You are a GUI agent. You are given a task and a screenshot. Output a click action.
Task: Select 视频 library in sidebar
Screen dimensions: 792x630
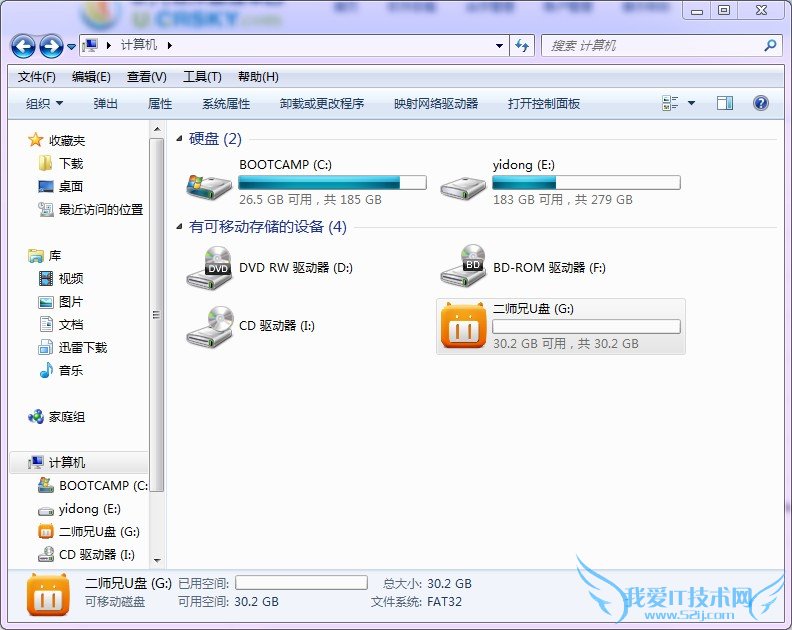coord(61,278)
